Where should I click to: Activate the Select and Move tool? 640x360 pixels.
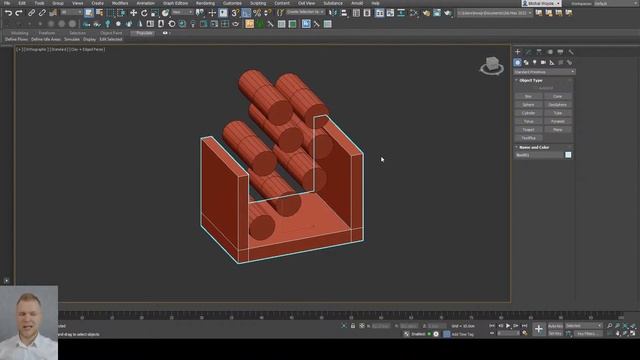133,13
